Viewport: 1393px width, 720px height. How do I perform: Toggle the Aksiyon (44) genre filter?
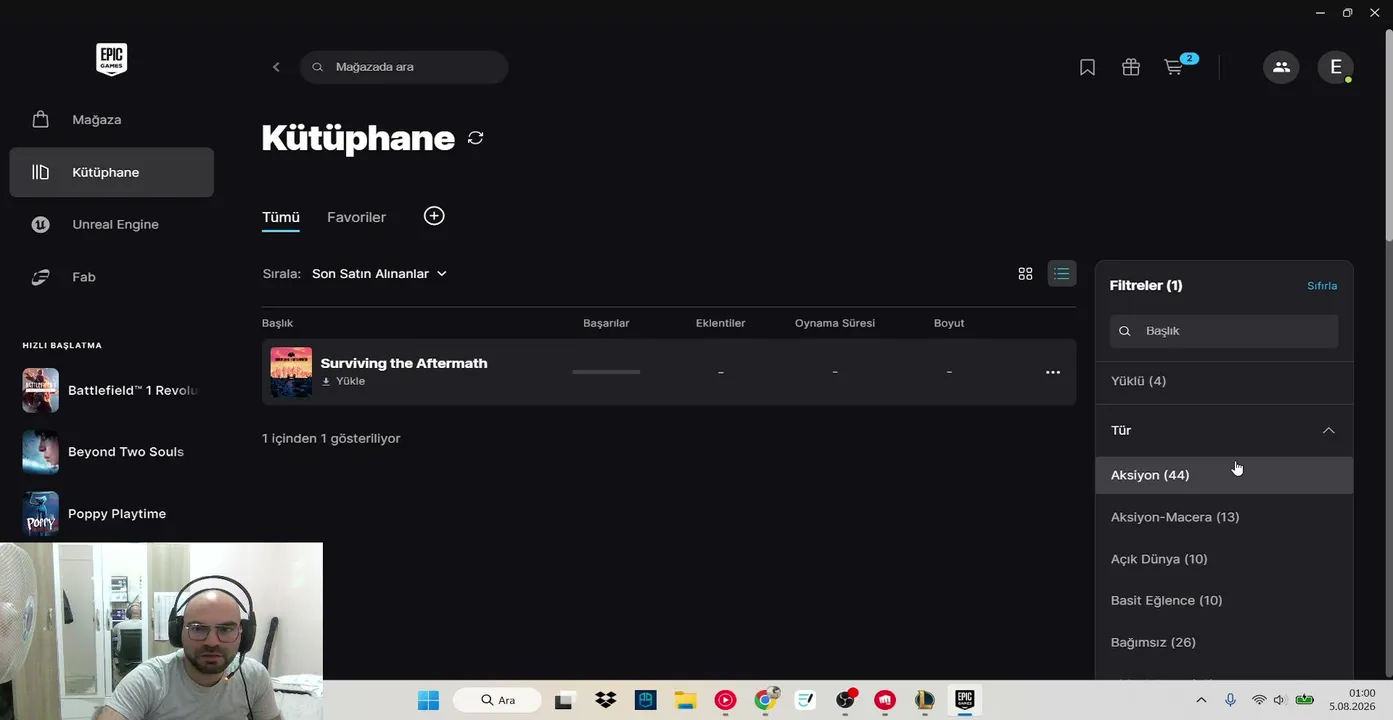click(1224, 475)
